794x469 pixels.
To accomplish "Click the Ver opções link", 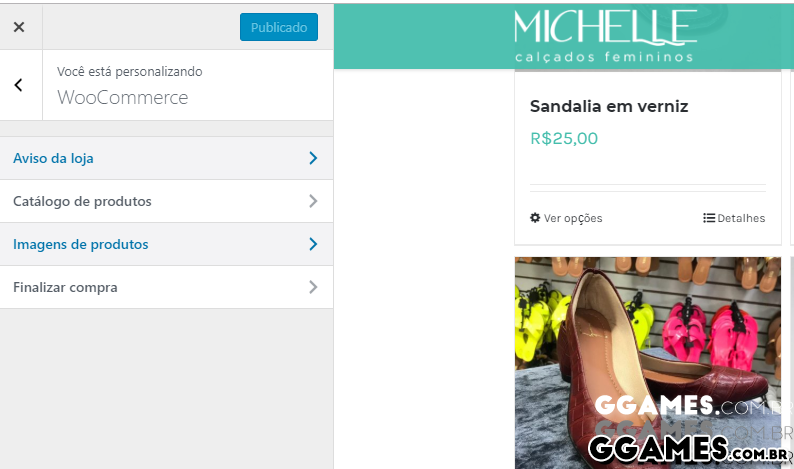I will pos(566,218).
